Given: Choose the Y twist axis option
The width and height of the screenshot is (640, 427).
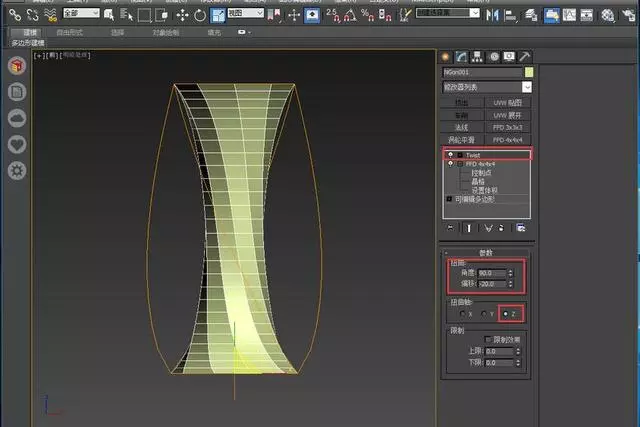Looking at the screenshot, I should click(482, 313).
